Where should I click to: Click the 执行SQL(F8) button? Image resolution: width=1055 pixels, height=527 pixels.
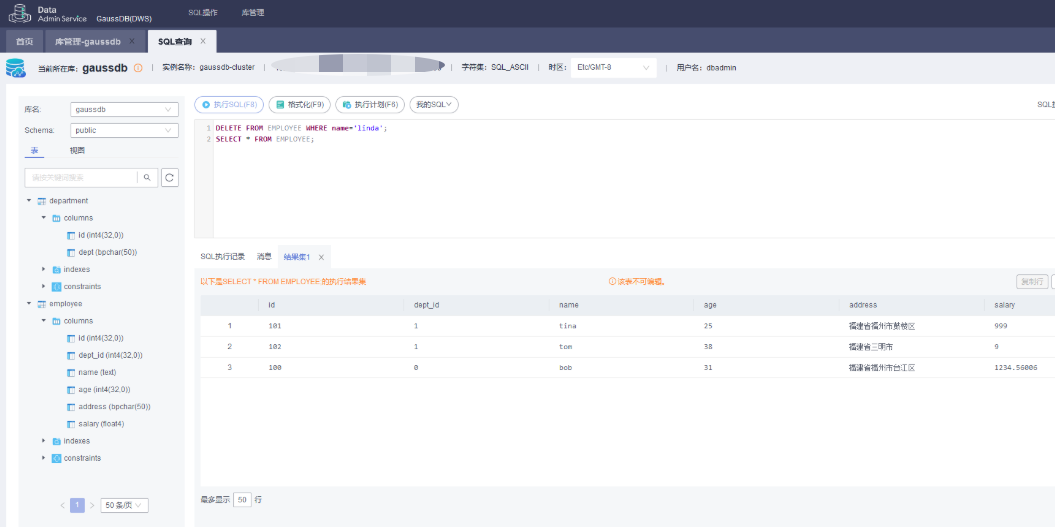coord(229,105)
